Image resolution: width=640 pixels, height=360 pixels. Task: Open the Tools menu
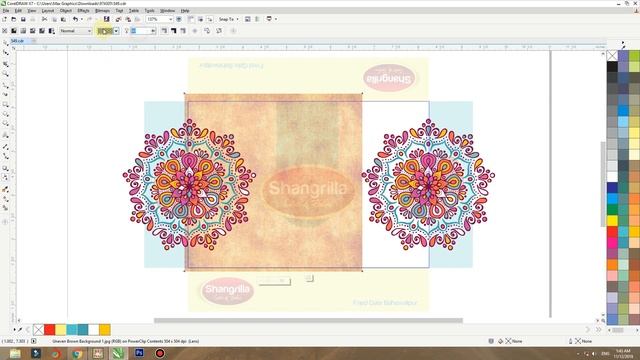tap(149, 11)
